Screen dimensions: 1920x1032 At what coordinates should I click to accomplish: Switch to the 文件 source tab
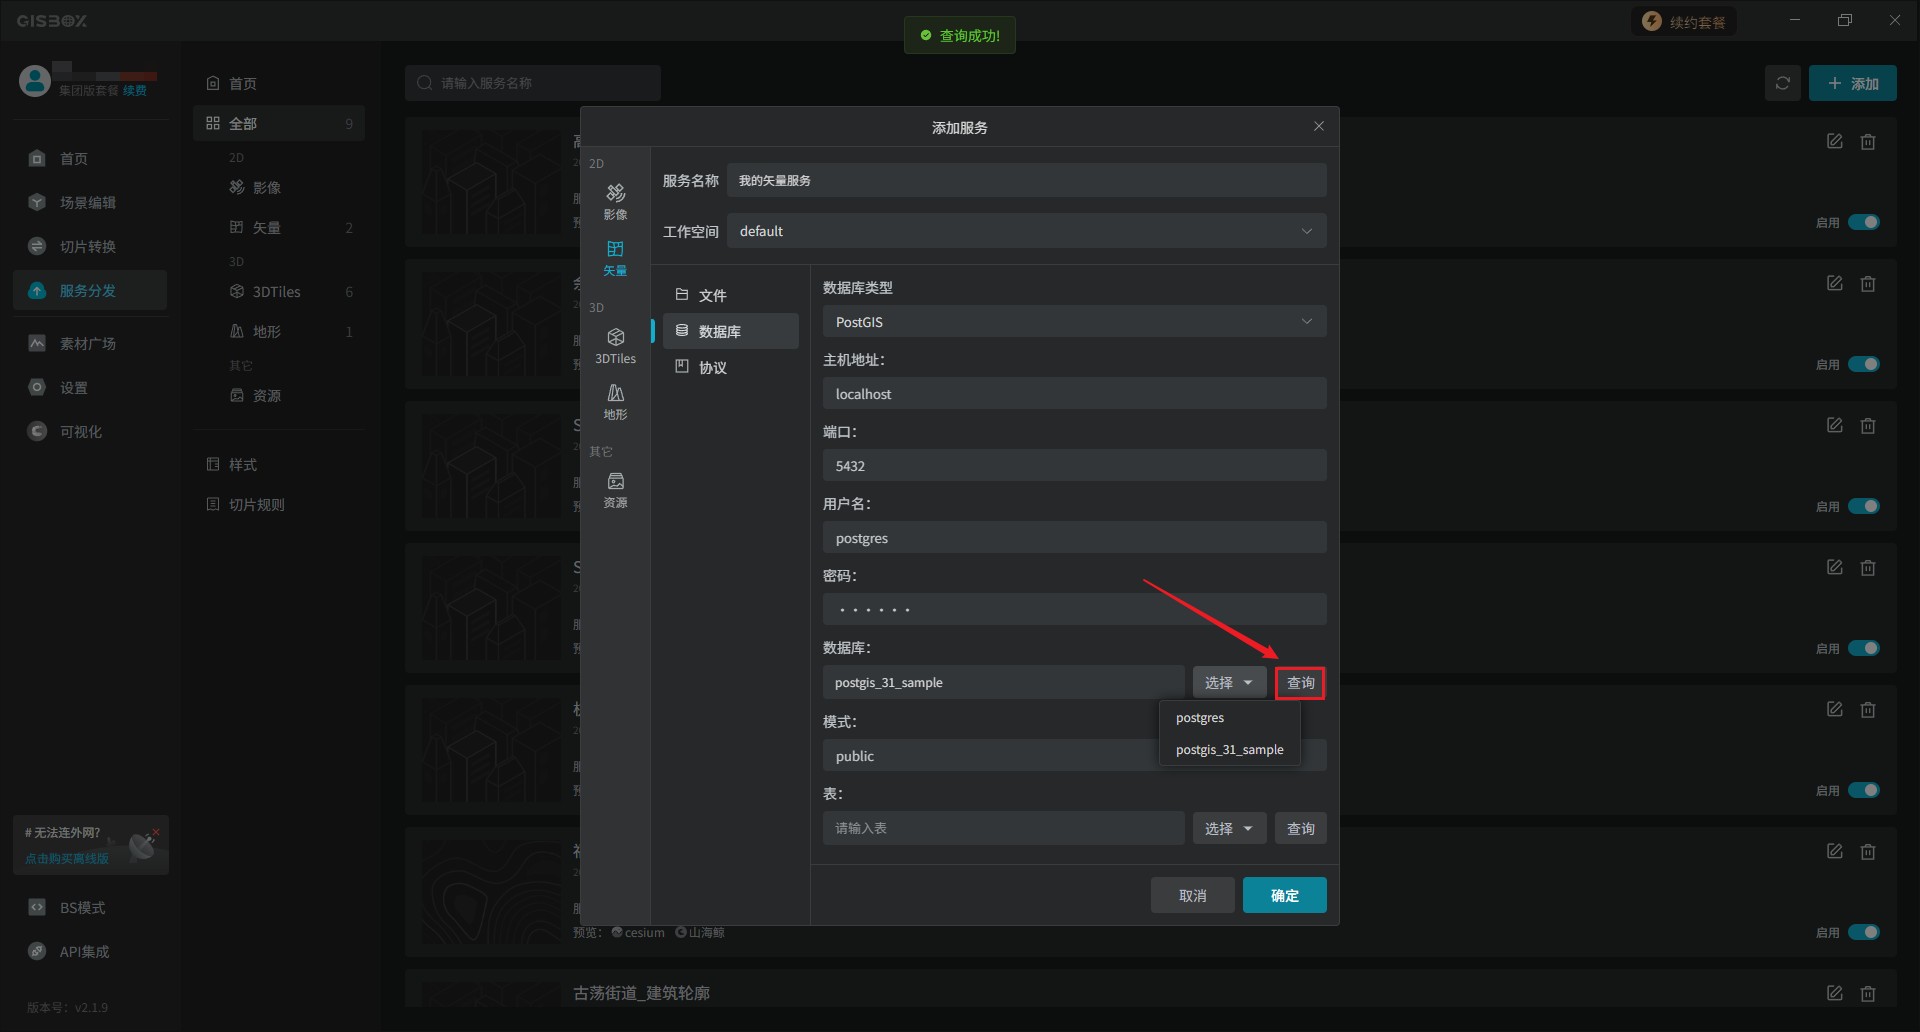point(712,295)
